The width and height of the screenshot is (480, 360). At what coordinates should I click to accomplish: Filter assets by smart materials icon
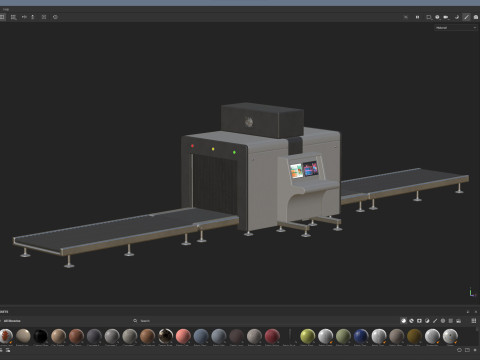pos(411,321)
